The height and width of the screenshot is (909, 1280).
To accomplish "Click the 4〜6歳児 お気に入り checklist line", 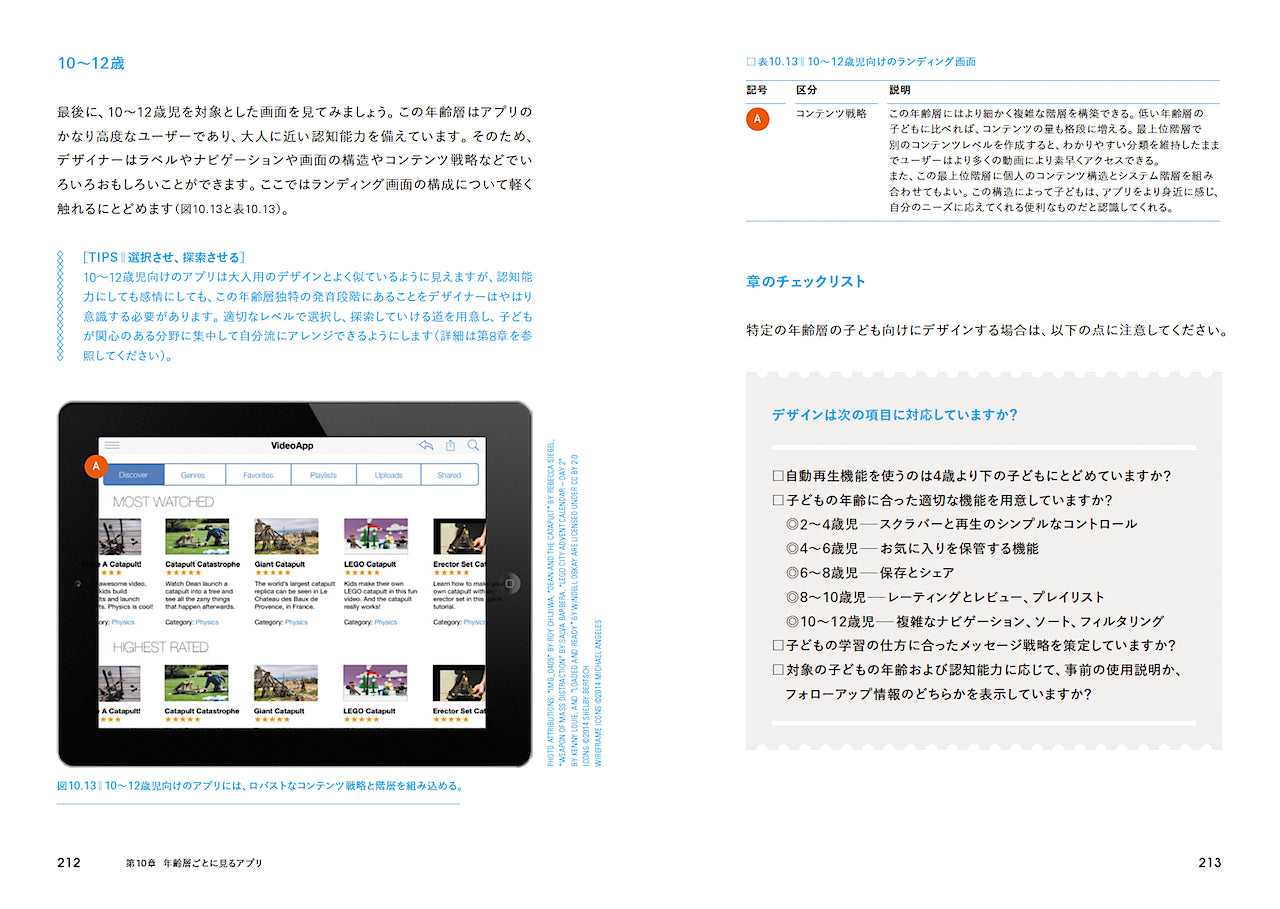I will 912,548.
